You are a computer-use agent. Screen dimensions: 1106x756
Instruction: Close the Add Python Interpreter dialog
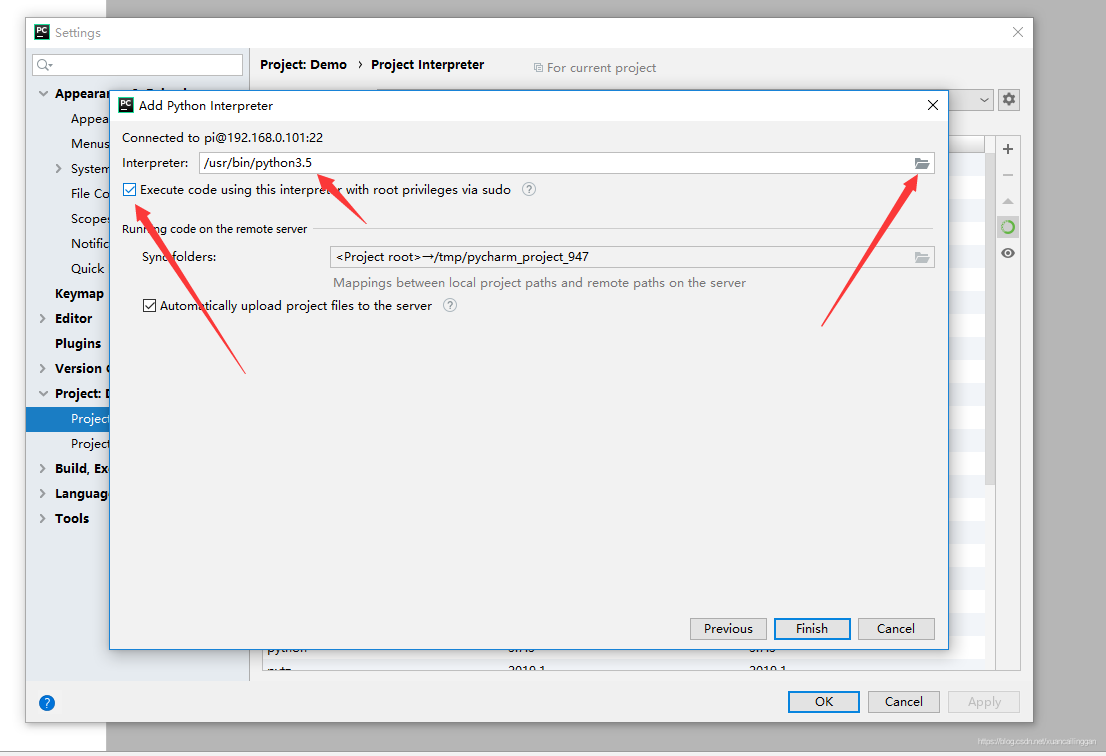[932, 105]
